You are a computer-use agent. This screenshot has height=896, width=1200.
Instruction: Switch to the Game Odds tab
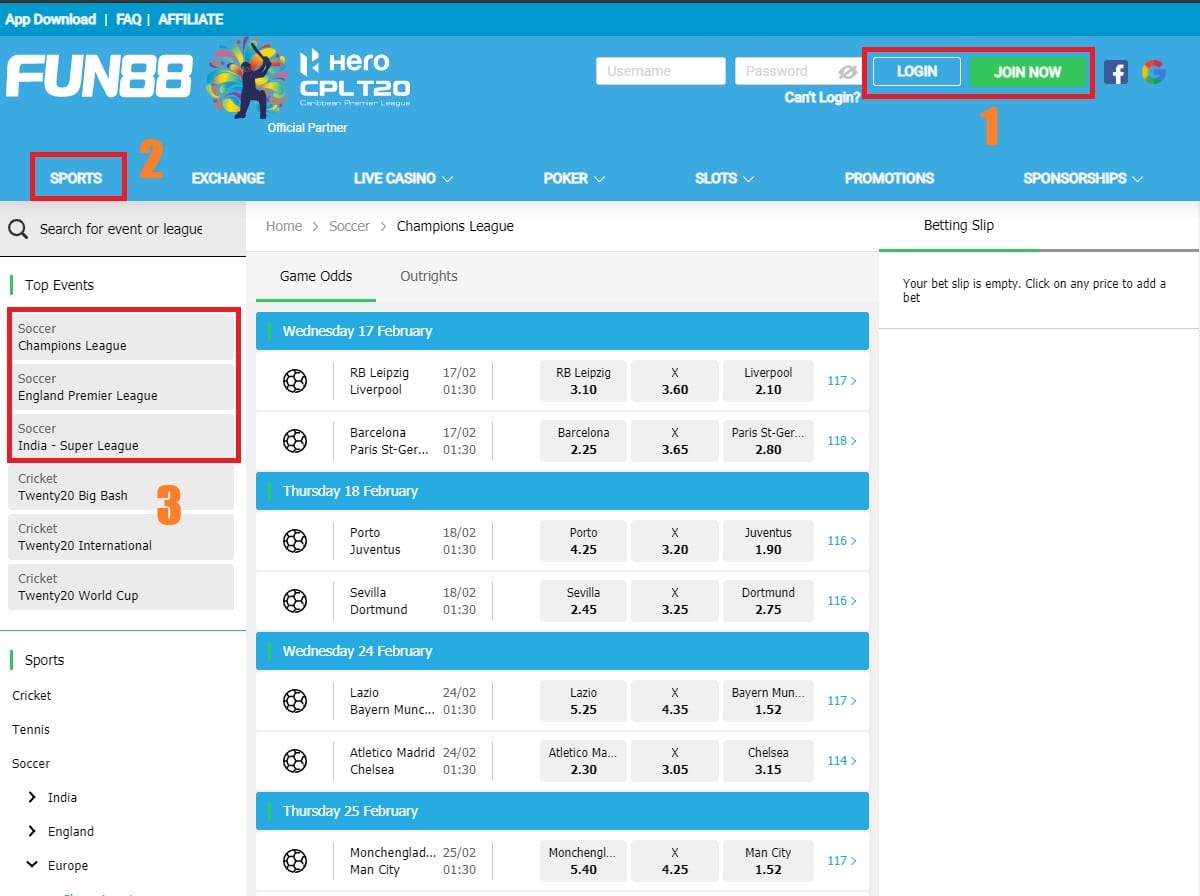pyautogui.click(x=316, y=276)
